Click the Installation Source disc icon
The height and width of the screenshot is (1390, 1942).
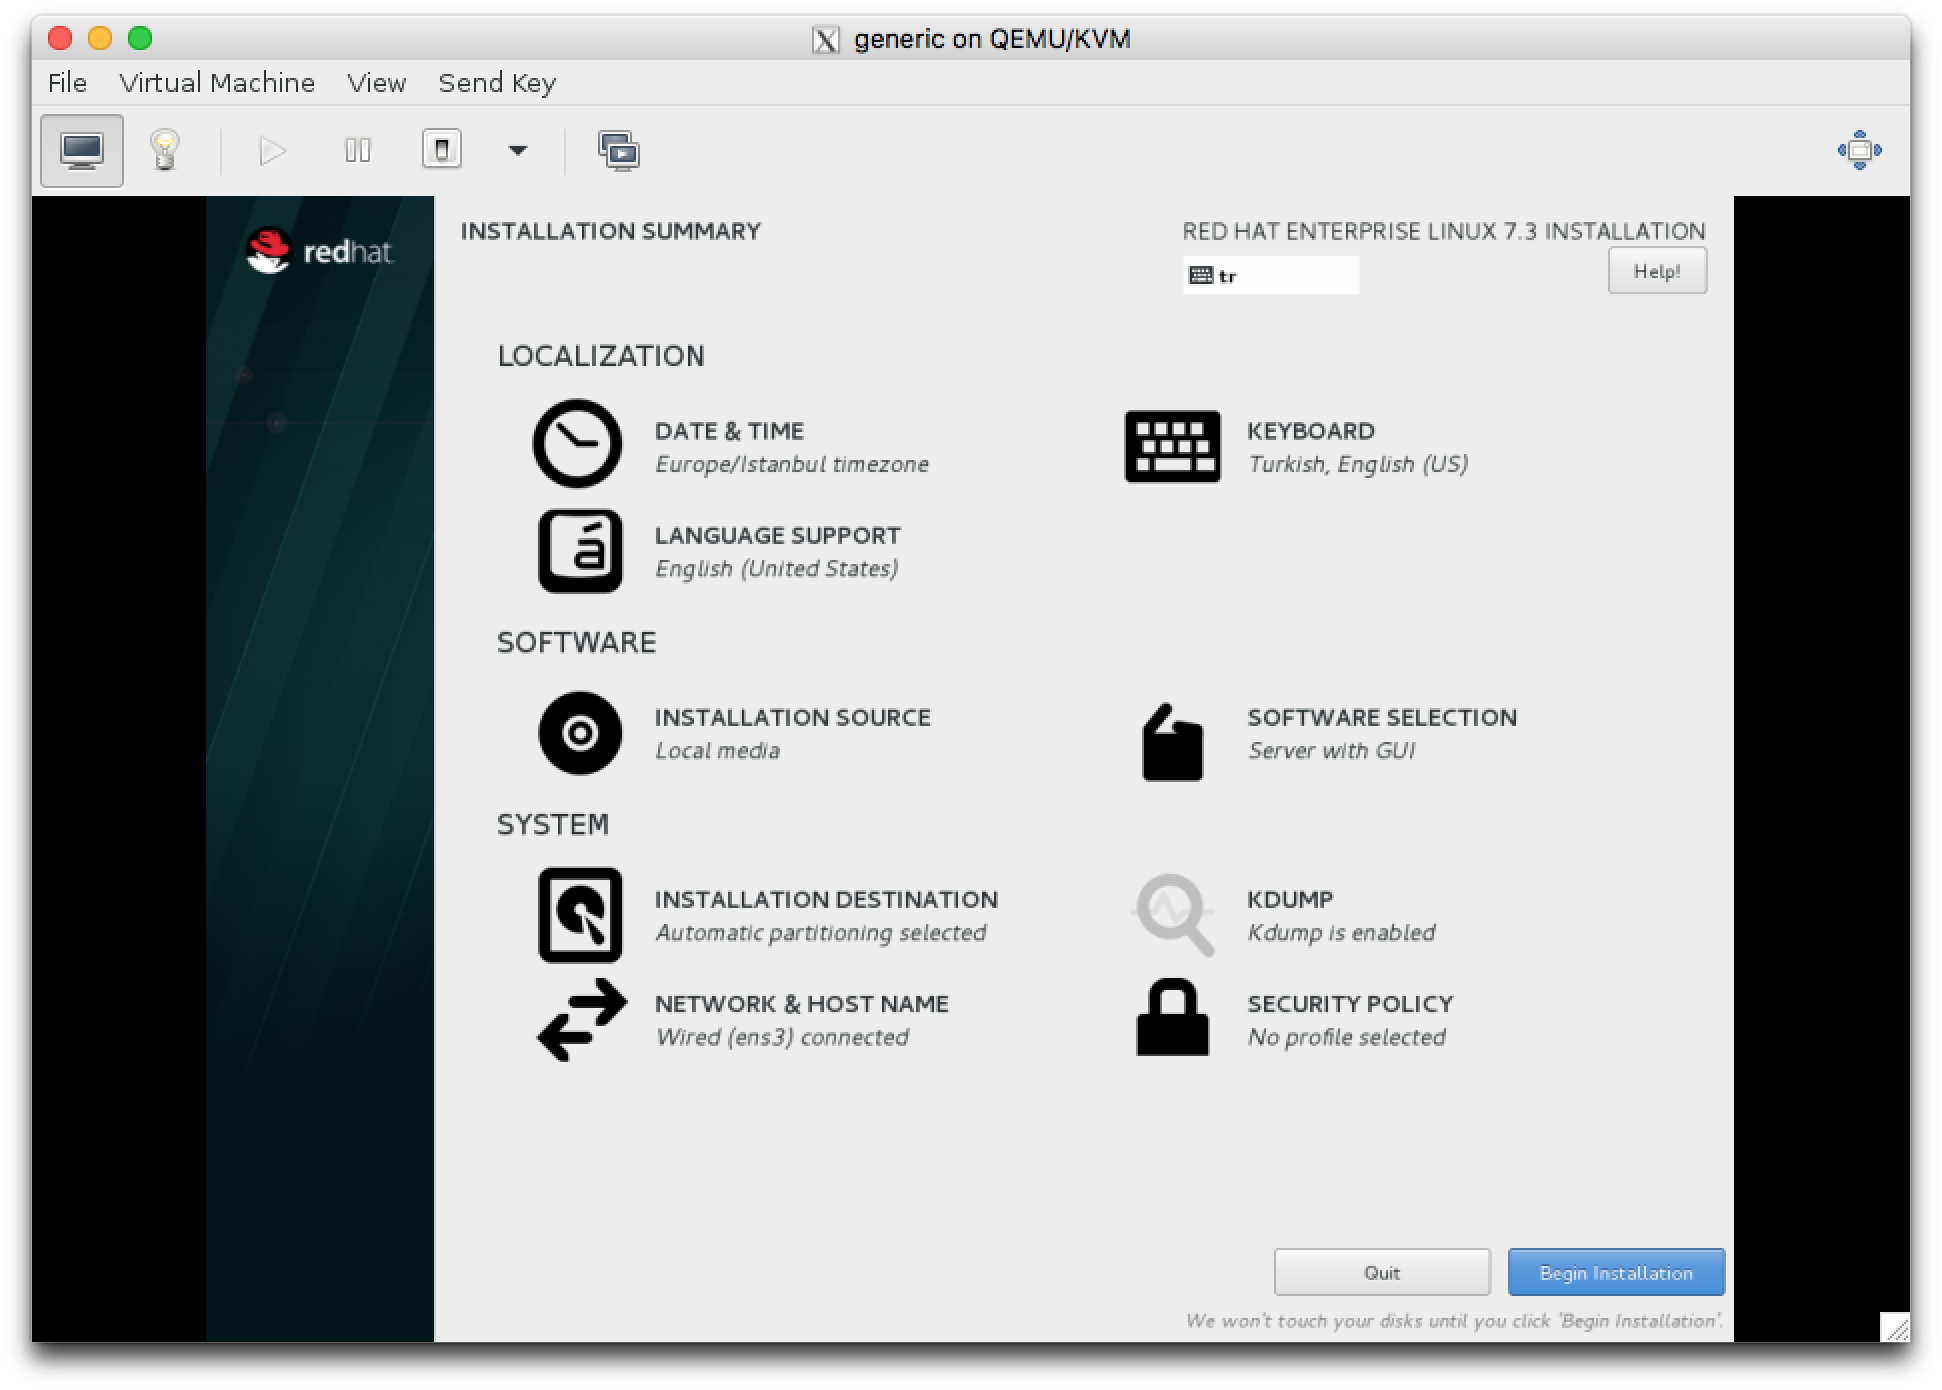click(x=579, y=733)
